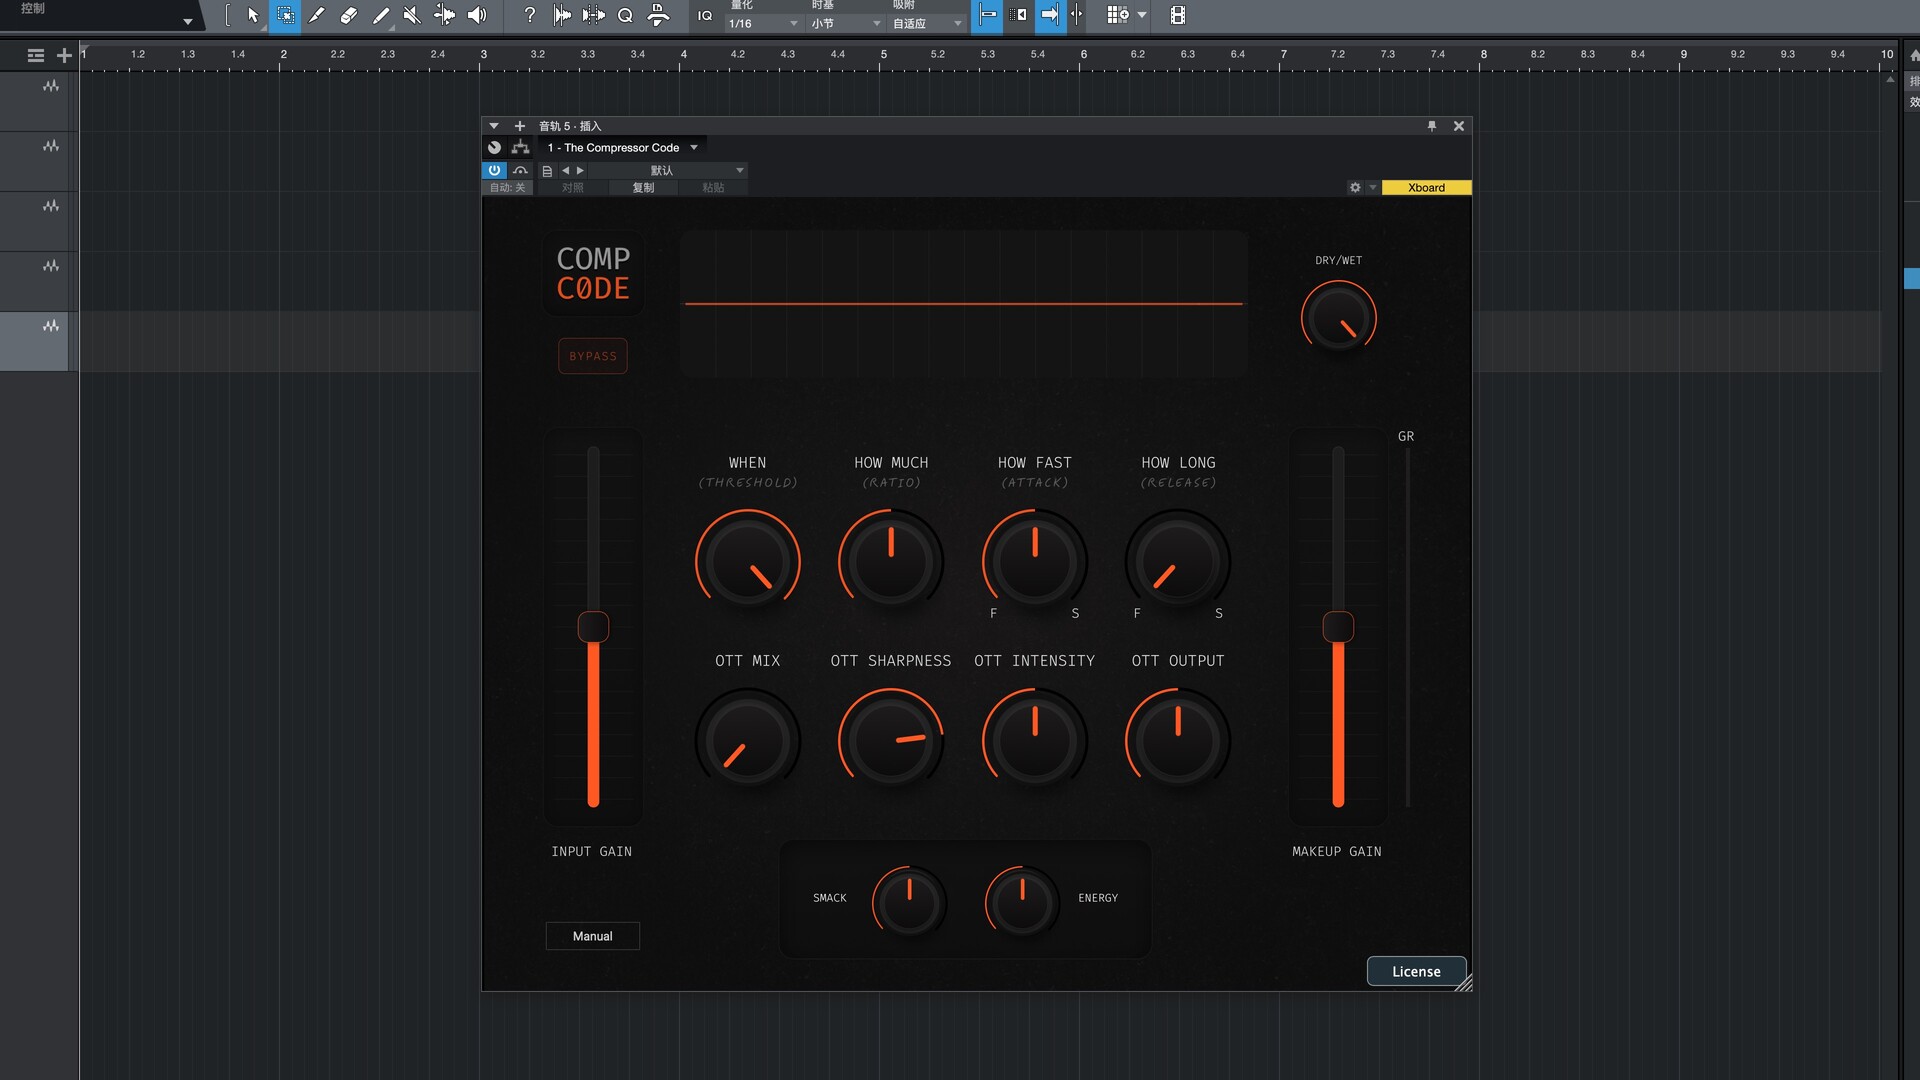Viewport: 1920px width, 1080px height.
Task: Select the Mute tool
Action: 411,16
